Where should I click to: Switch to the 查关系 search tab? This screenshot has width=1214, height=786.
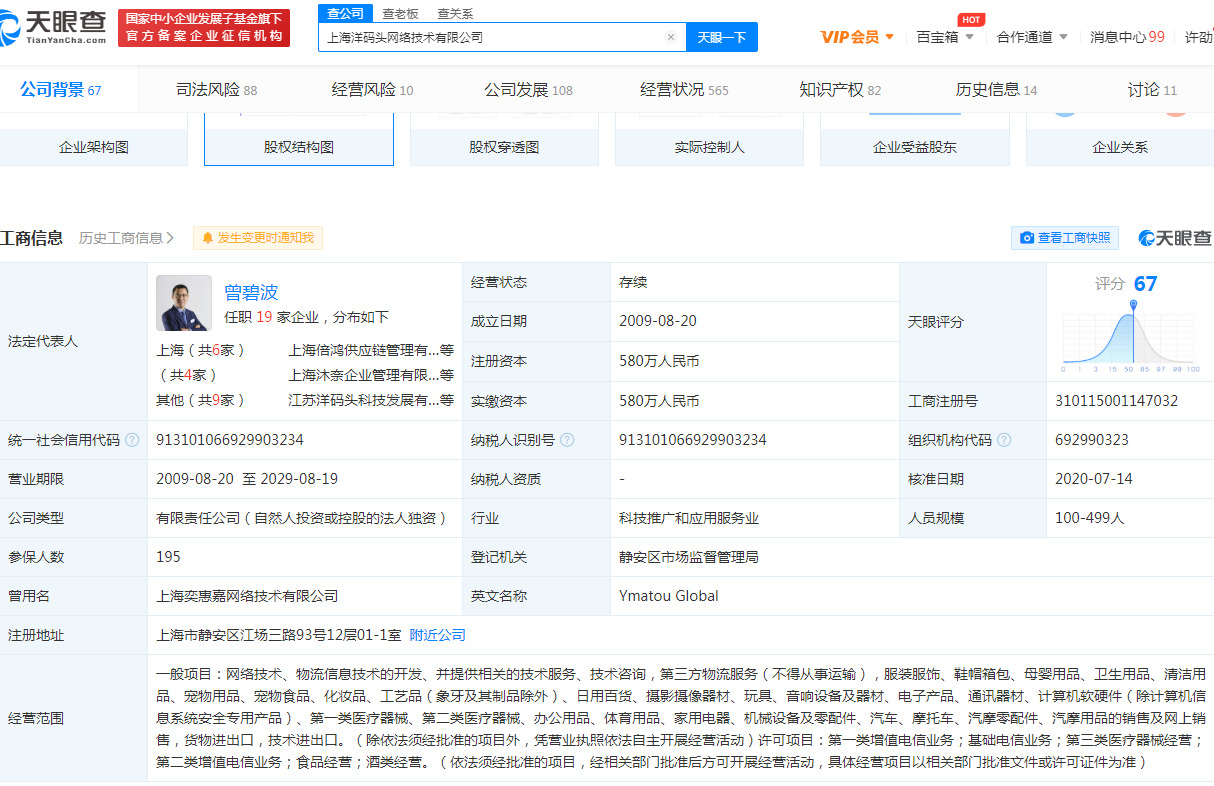pos(455,13)
